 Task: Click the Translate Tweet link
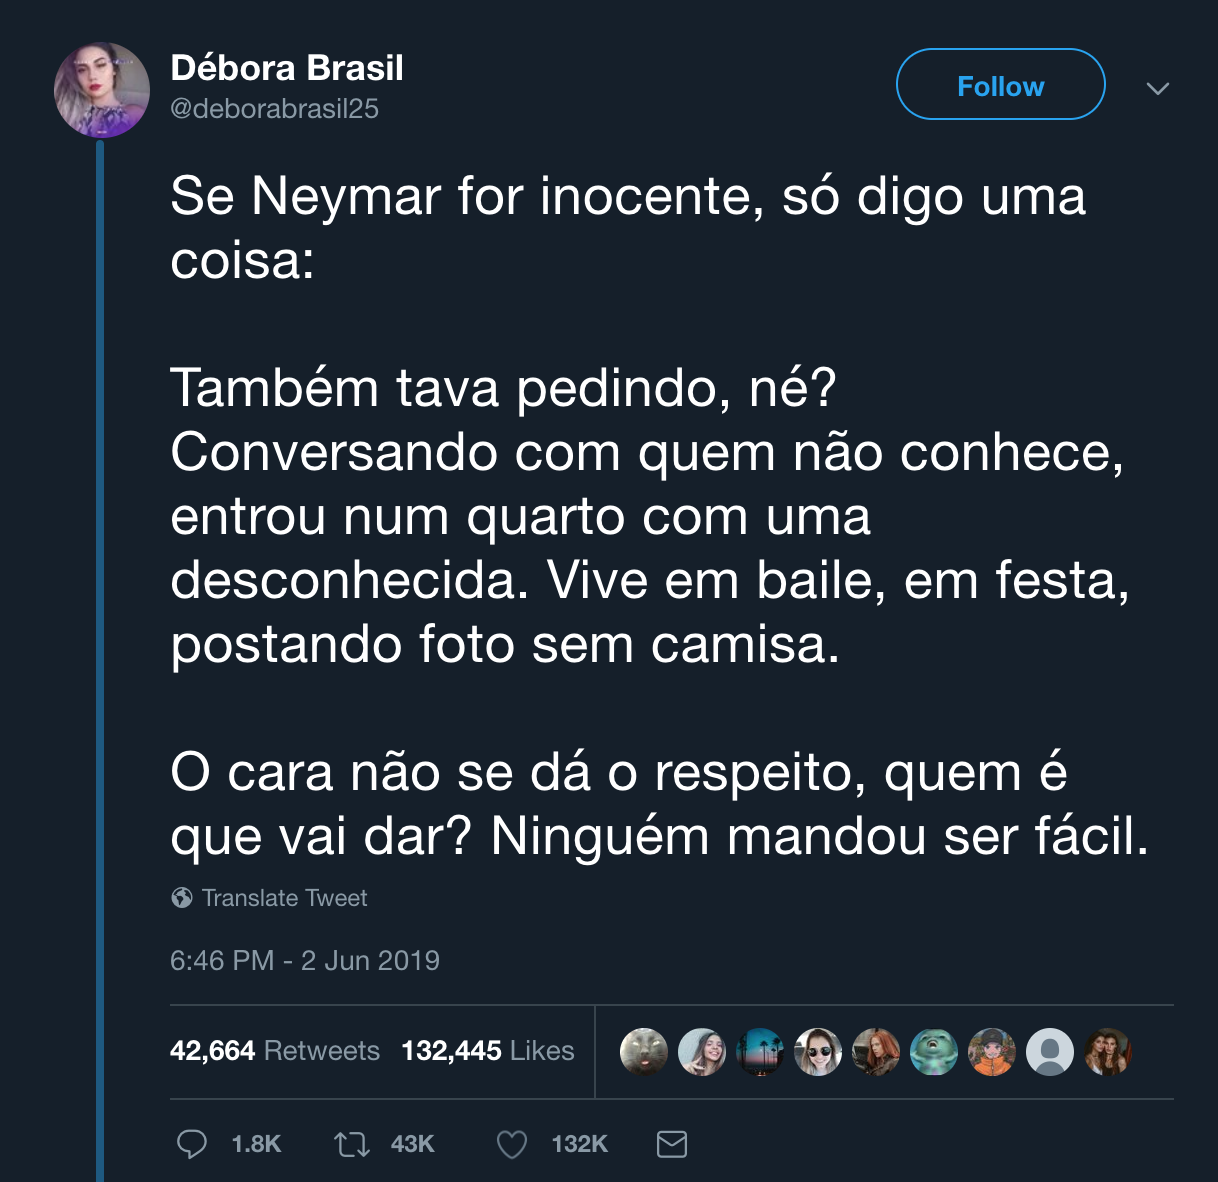[284, 898]
